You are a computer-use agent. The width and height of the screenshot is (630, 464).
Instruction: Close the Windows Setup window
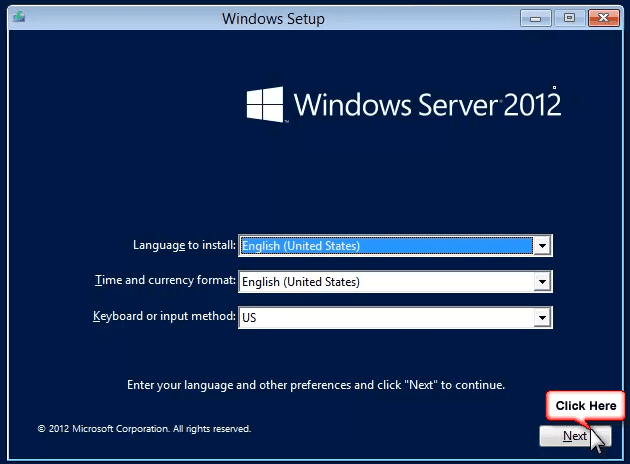click(x=603, y=18)
